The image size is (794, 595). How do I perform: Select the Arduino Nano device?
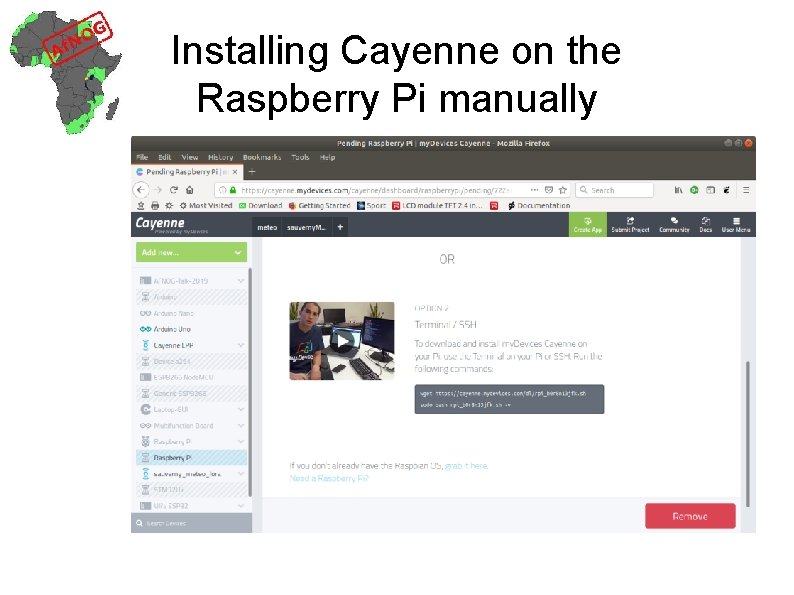191,313
